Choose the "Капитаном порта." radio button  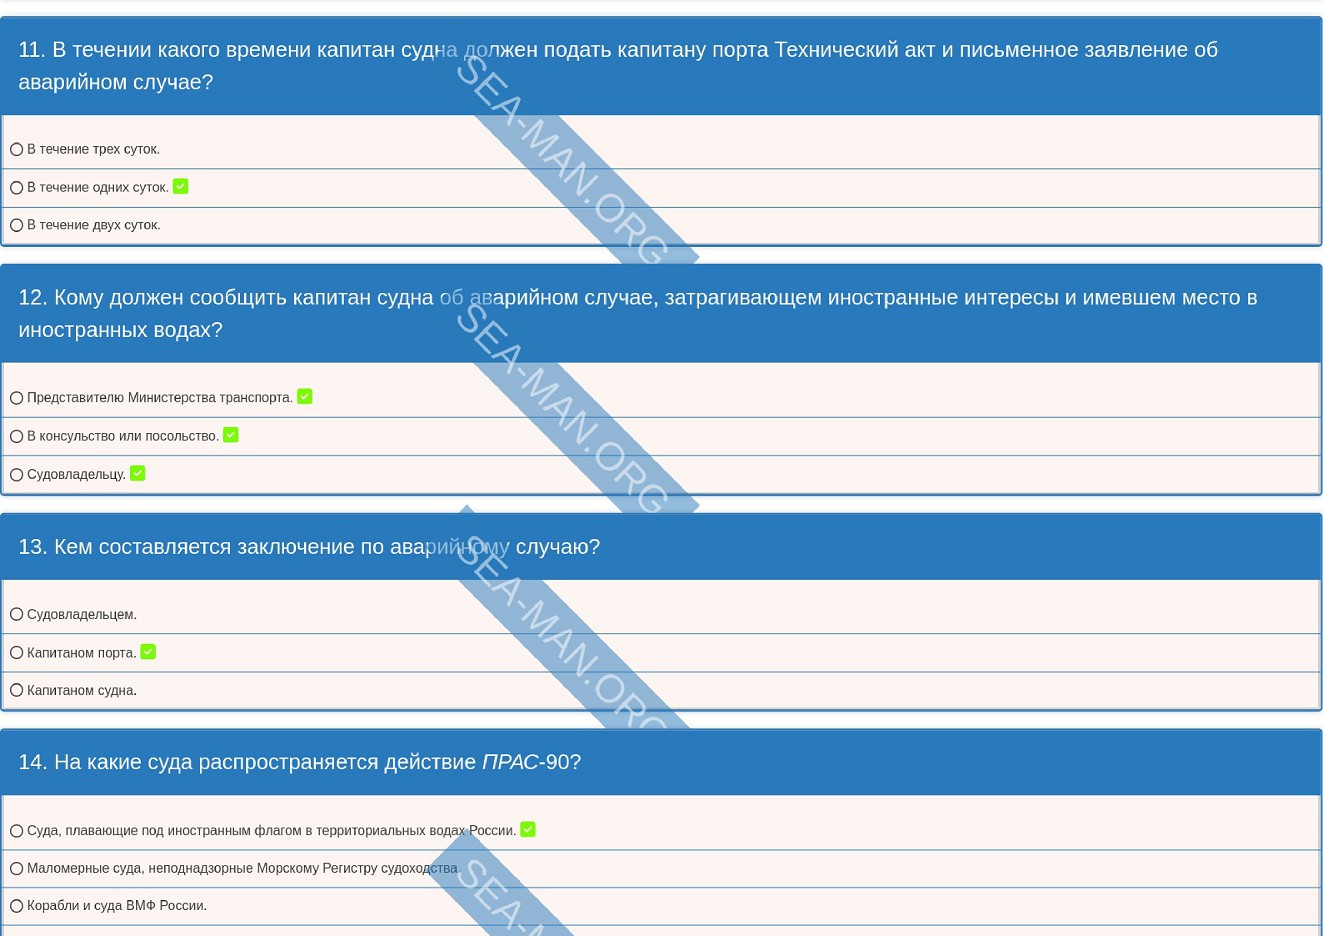(16, 653)
